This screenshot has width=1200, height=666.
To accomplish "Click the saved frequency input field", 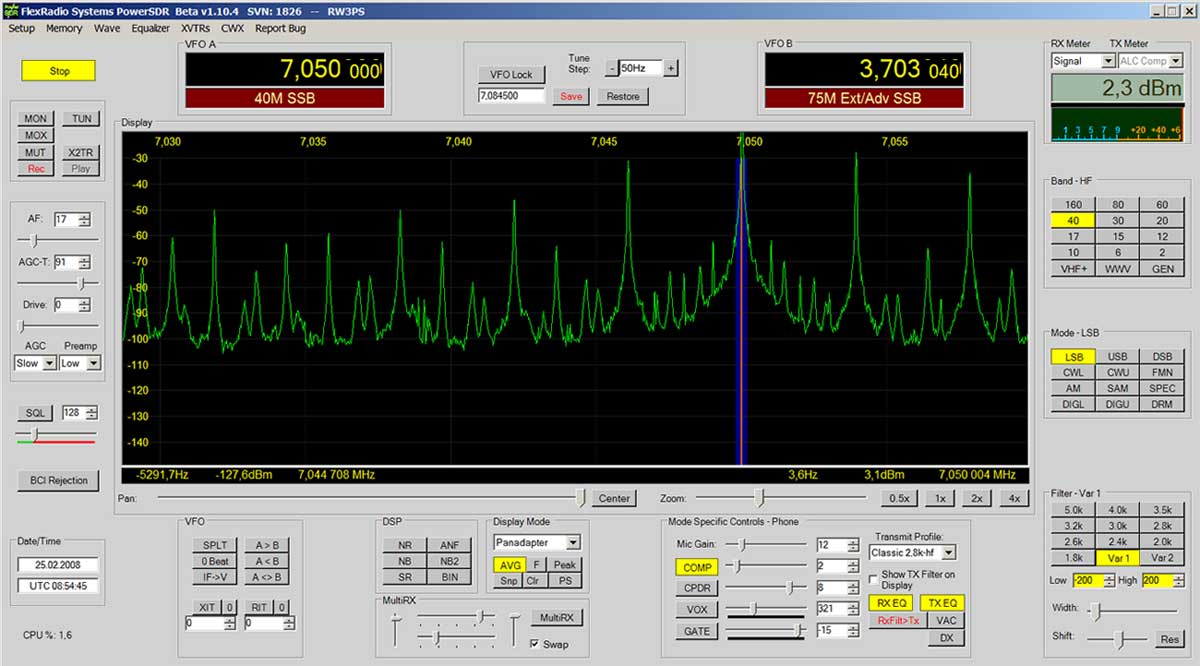I will (x=511, y=96).
